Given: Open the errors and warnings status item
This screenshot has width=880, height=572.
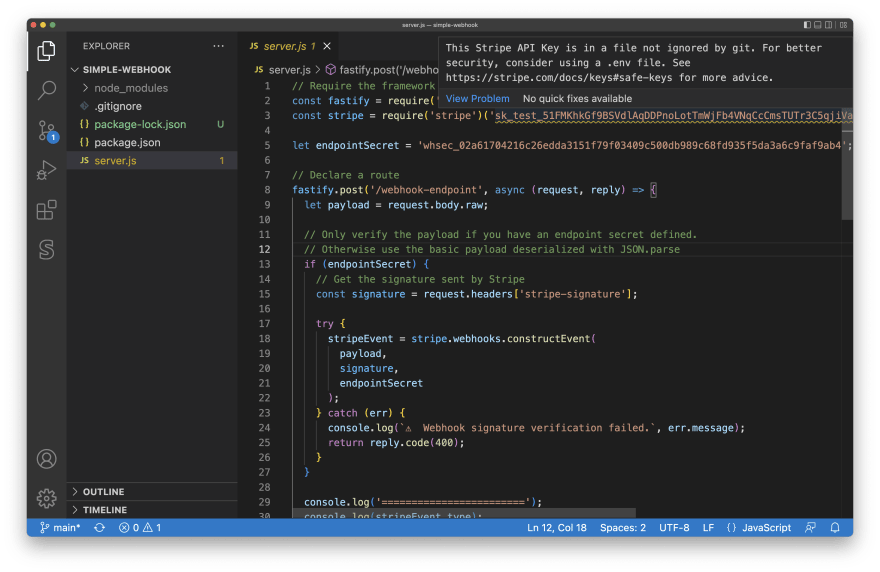Looking at the screenshot, I should click(140, 528).
